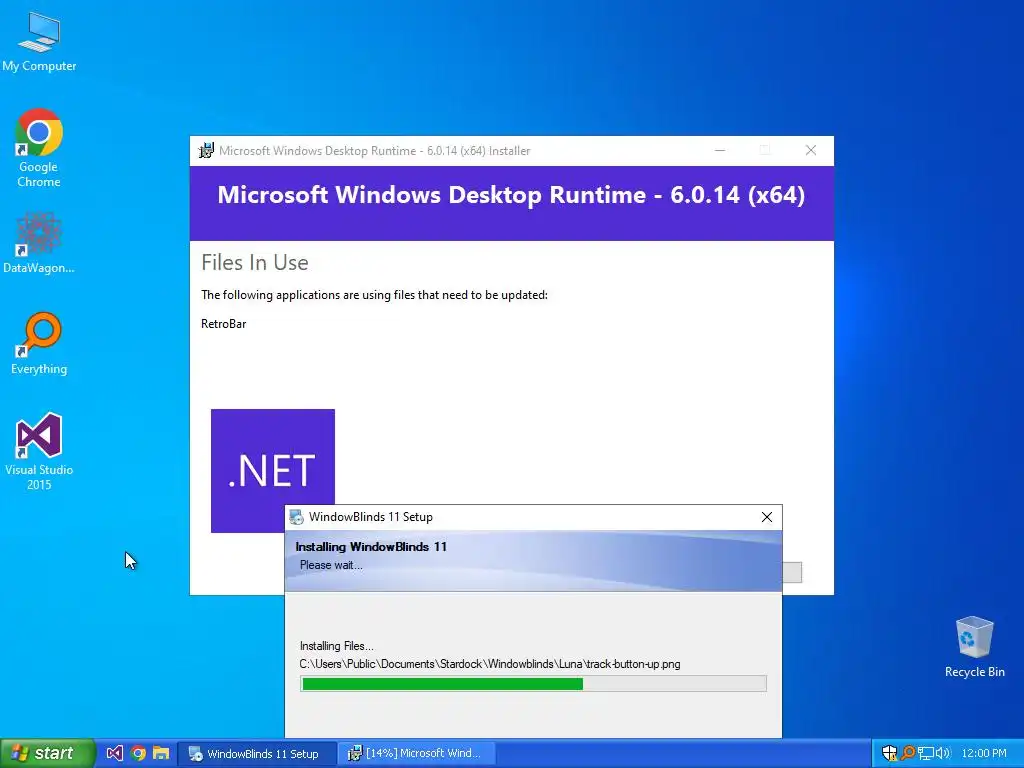The width and height of the screenshot is (1024, 768).
Task: Click the 'Installing Files...' status text
Action: [x=336, y=646]
